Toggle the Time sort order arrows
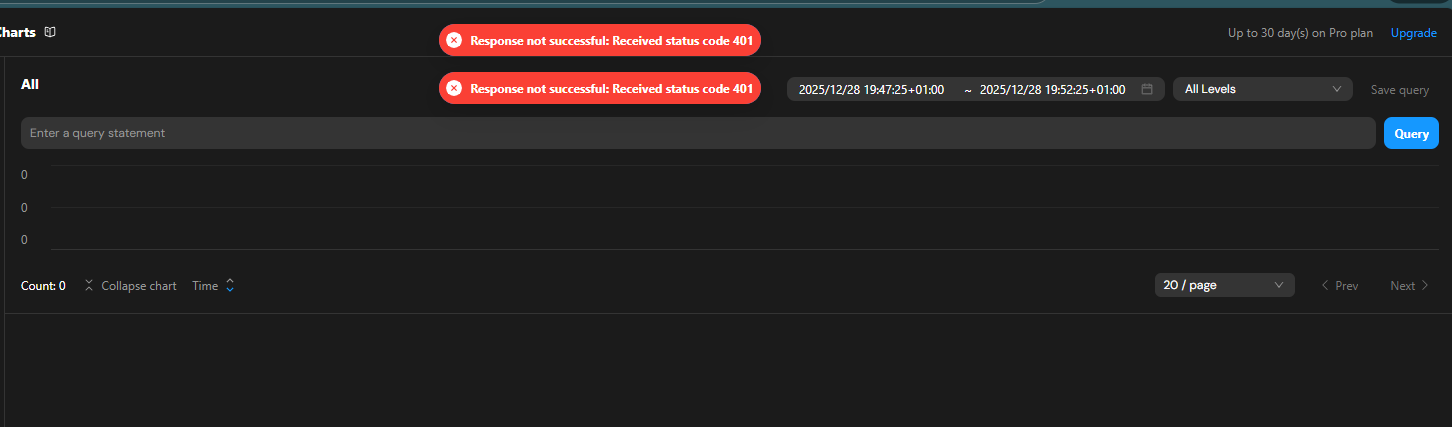Image resolution: width=1452 pixels, height=427 pixels. click(x=230, y=286)
